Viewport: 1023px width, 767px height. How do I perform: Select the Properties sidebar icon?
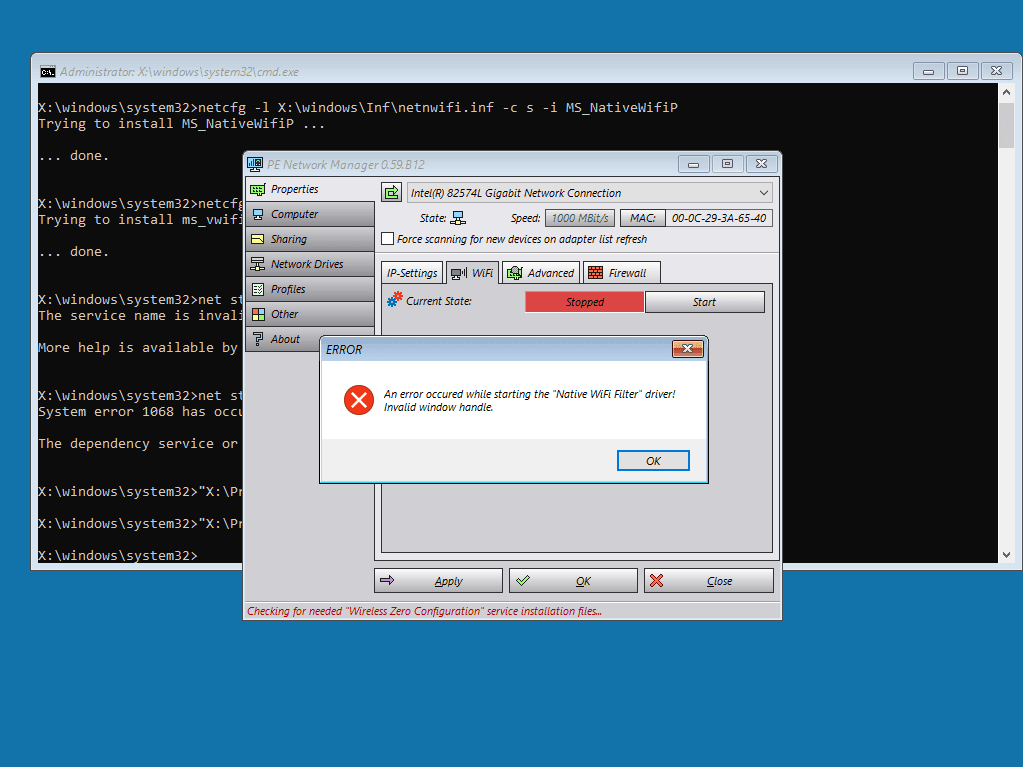[258, 188]
